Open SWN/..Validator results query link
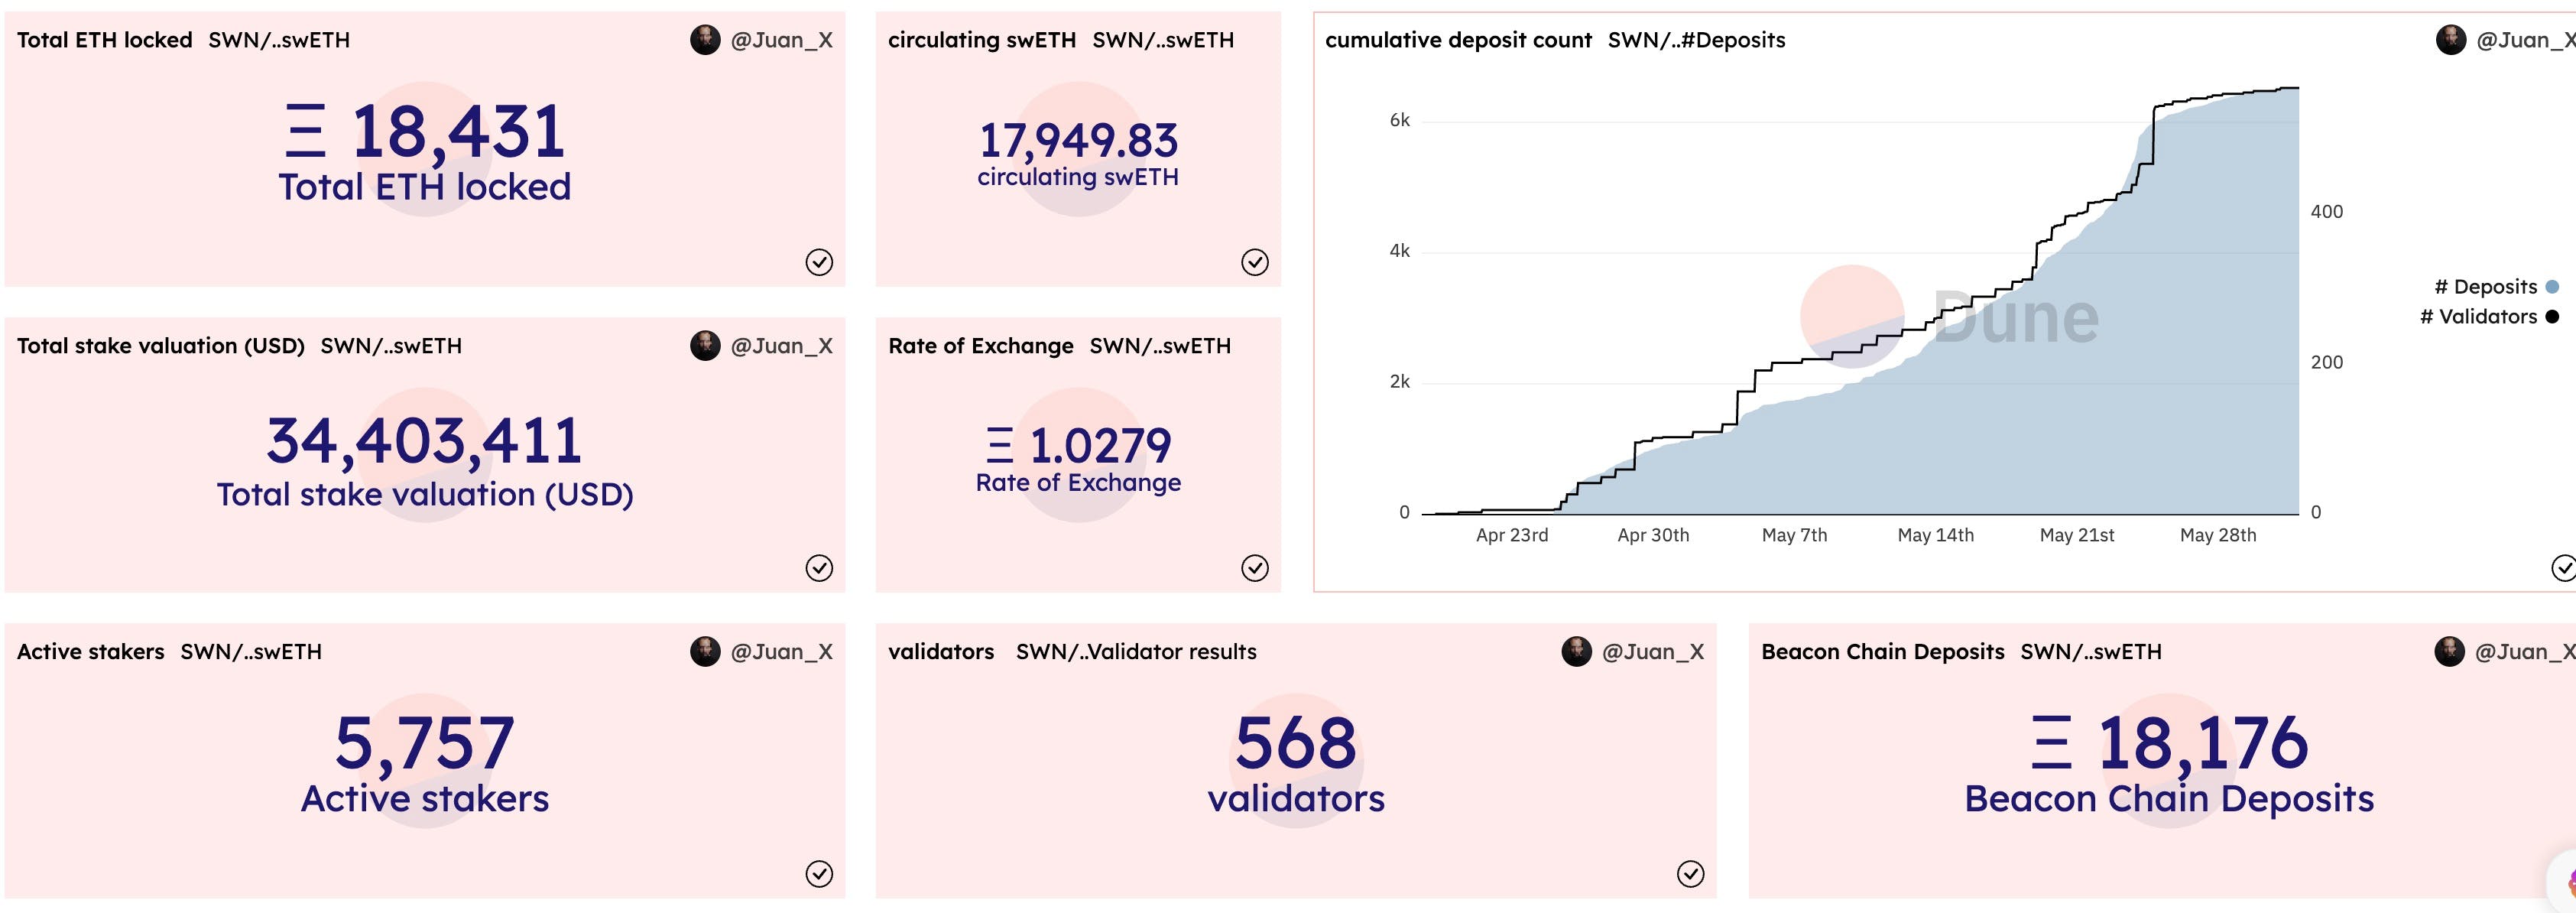 [1136, 652]
